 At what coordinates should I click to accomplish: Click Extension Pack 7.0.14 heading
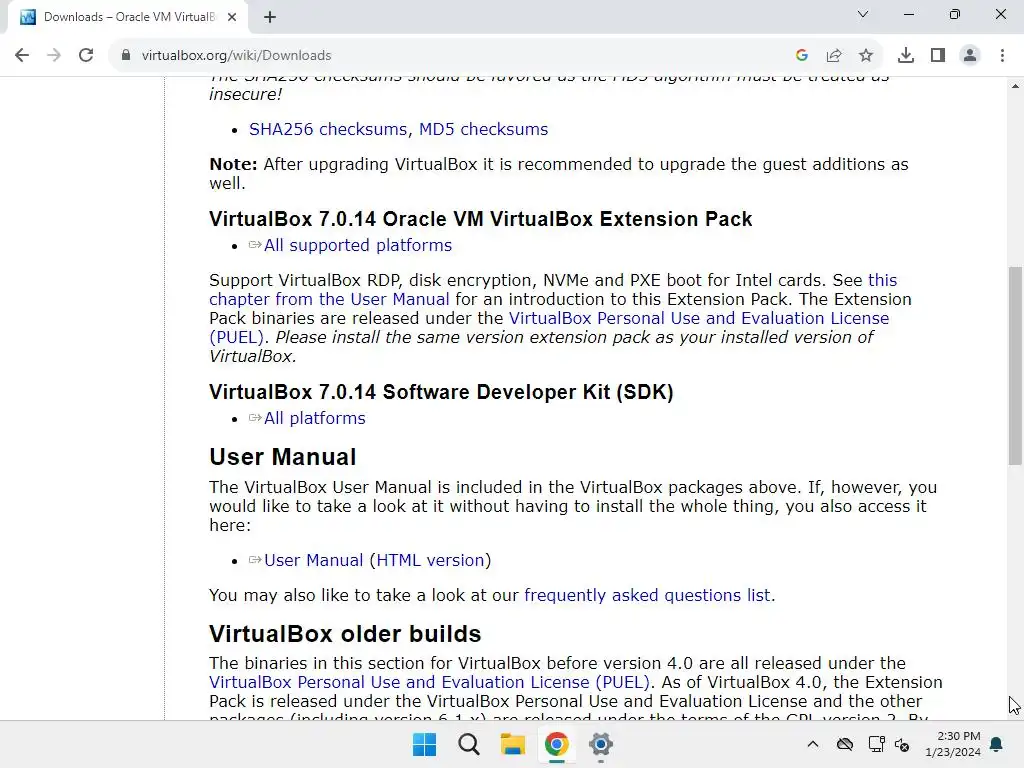click(x=481, y=219)
